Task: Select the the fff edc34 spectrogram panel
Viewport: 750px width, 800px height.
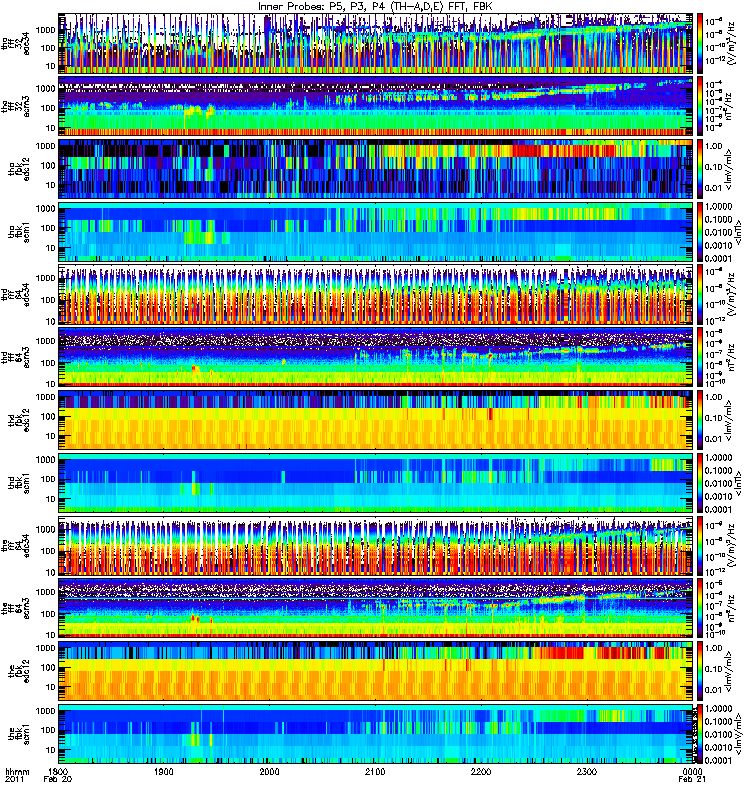Action: (376, 545)
